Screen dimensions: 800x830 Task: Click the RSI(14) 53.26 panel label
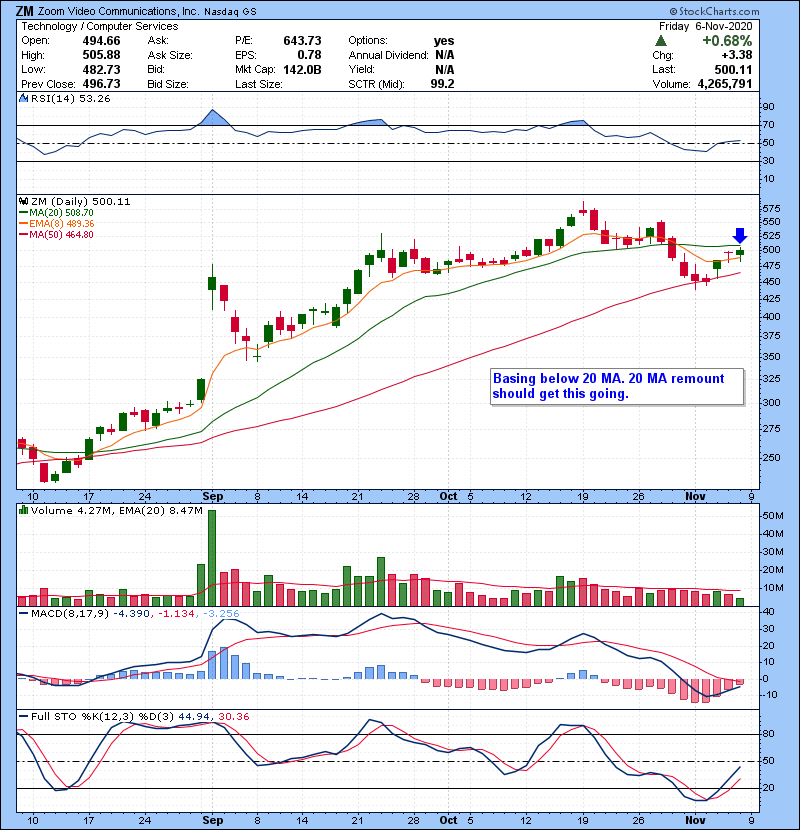(x=70, y=98)
